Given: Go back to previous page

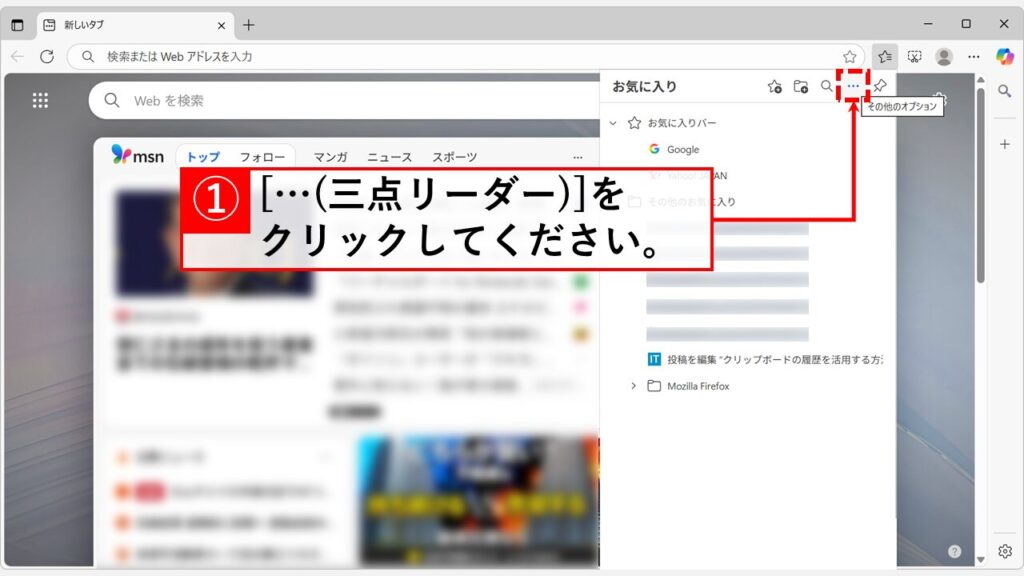Looking at the screenshot, I should coord(18,57).
